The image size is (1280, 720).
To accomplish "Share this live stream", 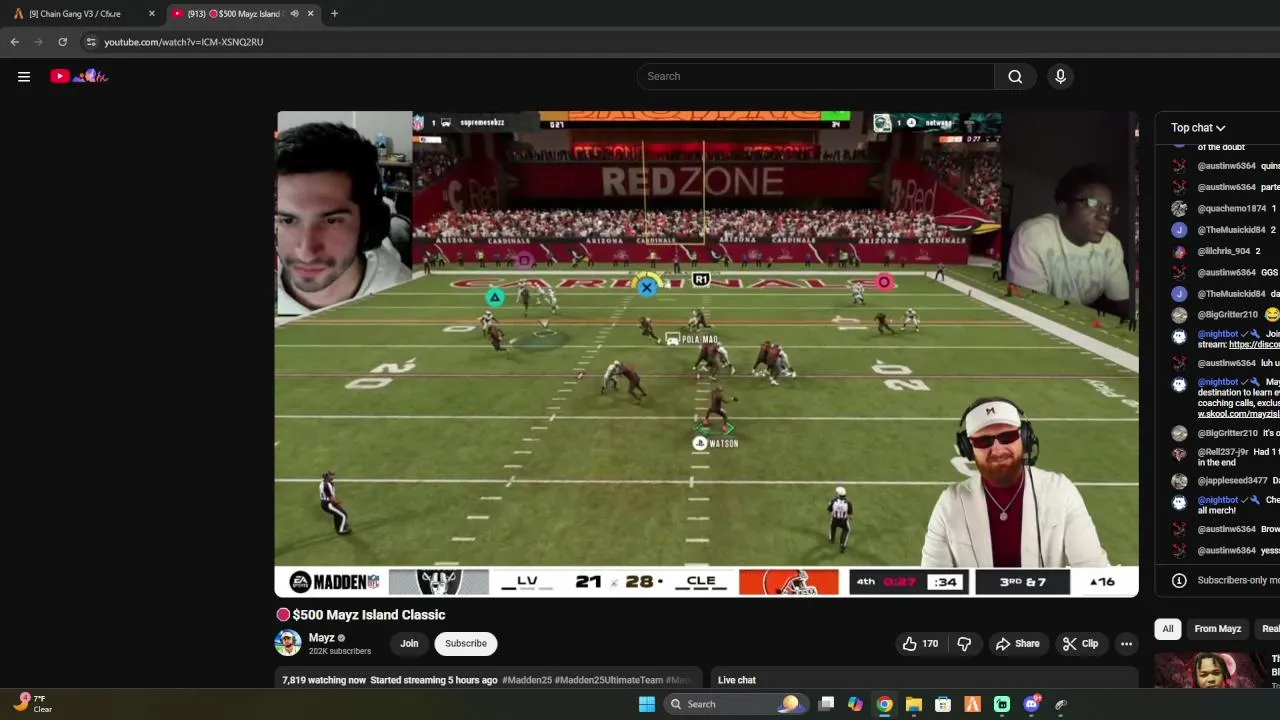I will (x=1017, y=644).
